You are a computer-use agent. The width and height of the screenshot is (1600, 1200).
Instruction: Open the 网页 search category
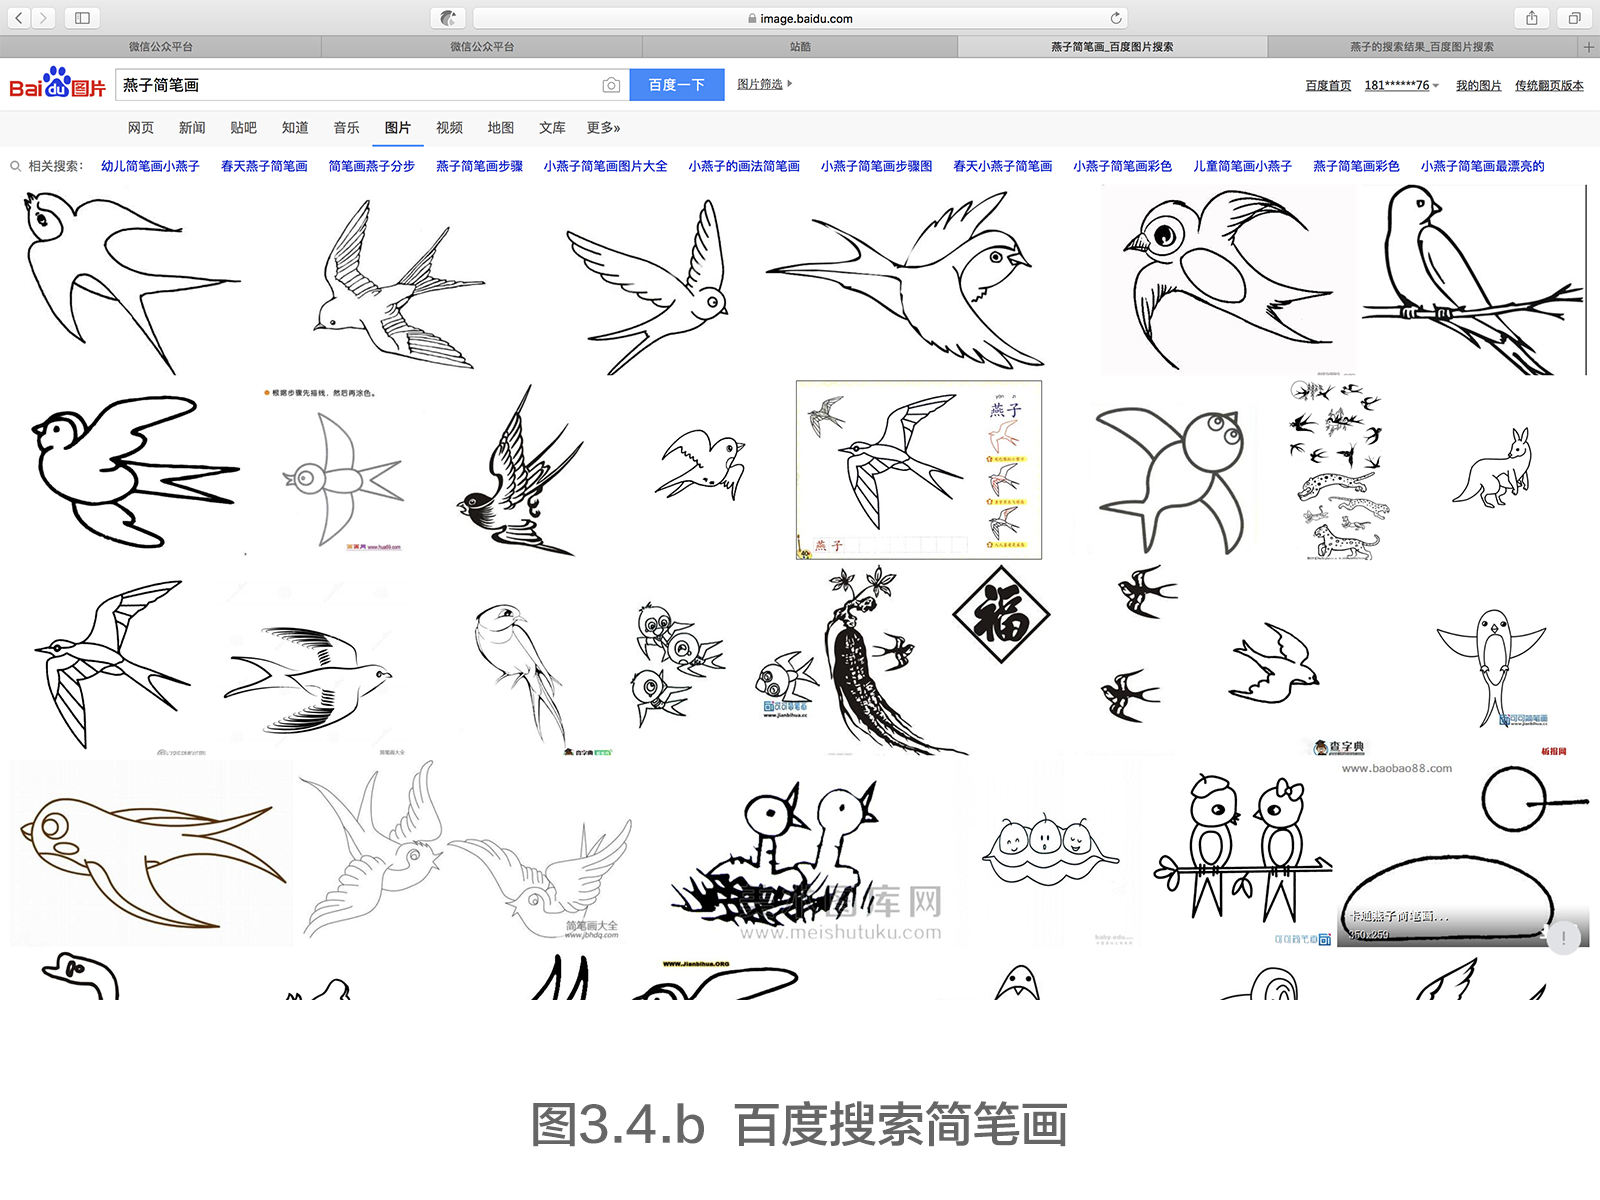141,128
